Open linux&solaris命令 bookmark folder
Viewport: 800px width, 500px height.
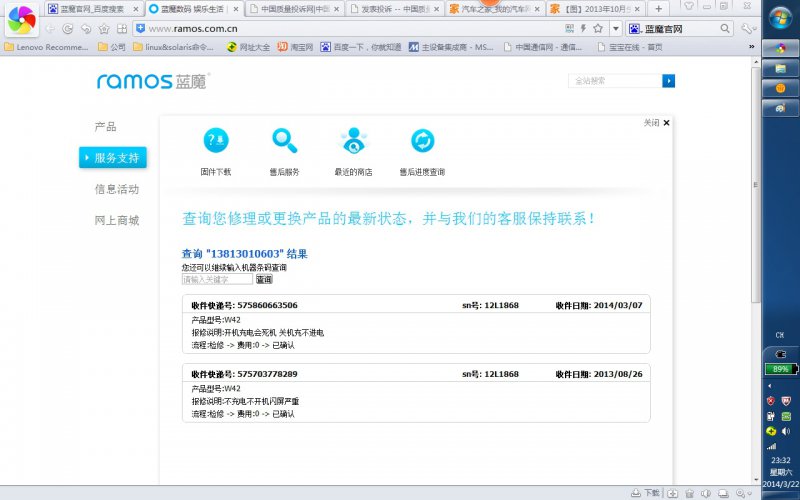click(x=173, y=47)
